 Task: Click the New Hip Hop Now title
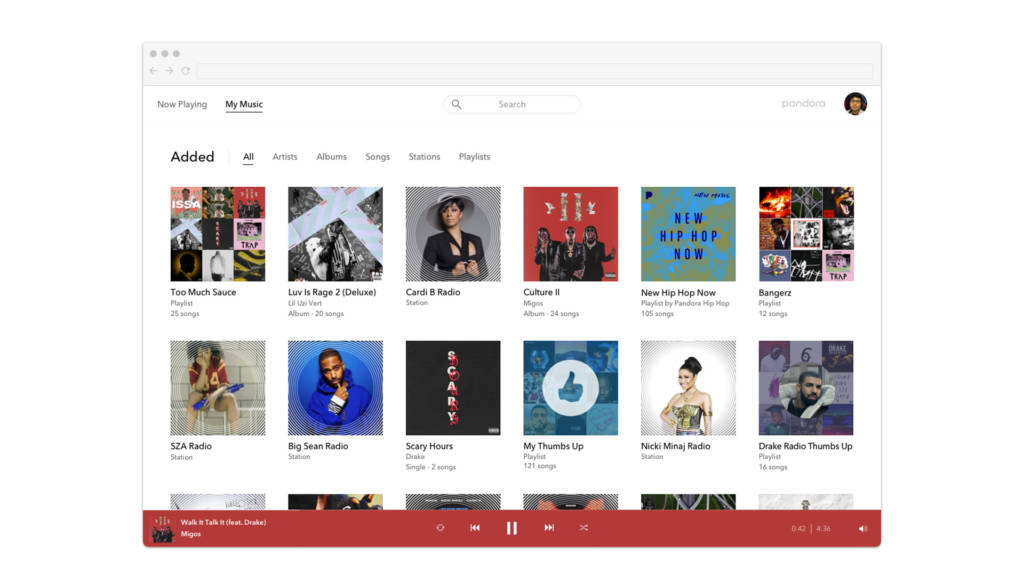point(678,293)
